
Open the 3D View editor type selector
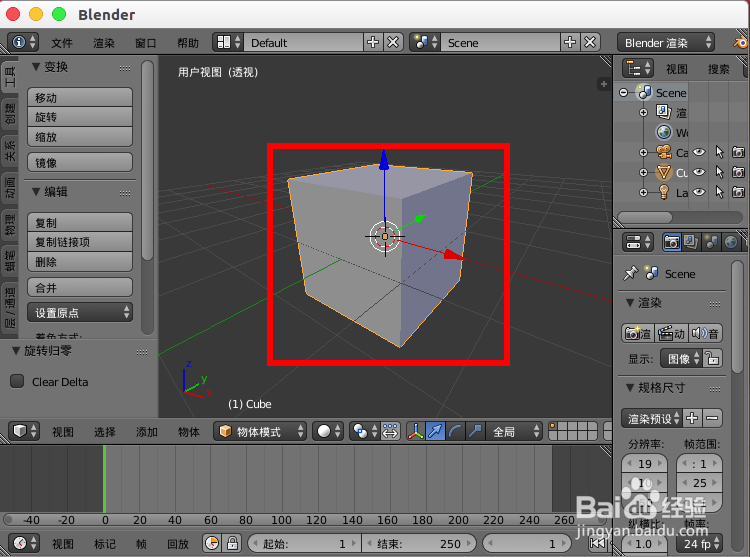[x=23, y=431]
